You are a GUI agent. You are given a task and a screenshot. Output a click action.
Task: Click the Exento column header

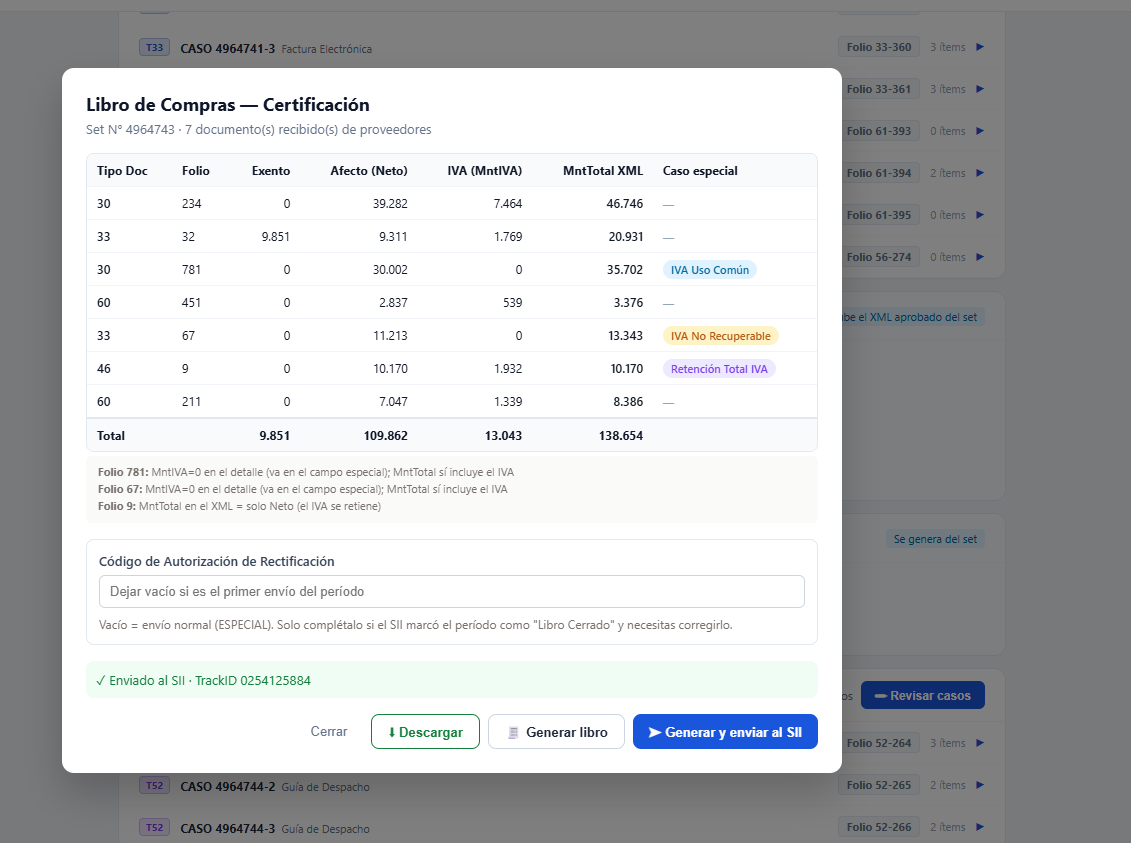(270, 171)
